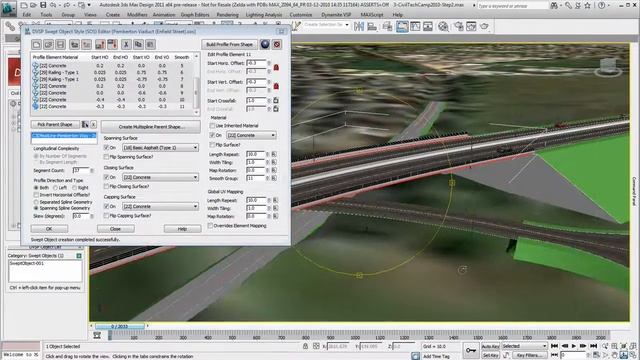
Task: Click the Save icon in the quick access toolbar
Action: [x=43, y=5]
